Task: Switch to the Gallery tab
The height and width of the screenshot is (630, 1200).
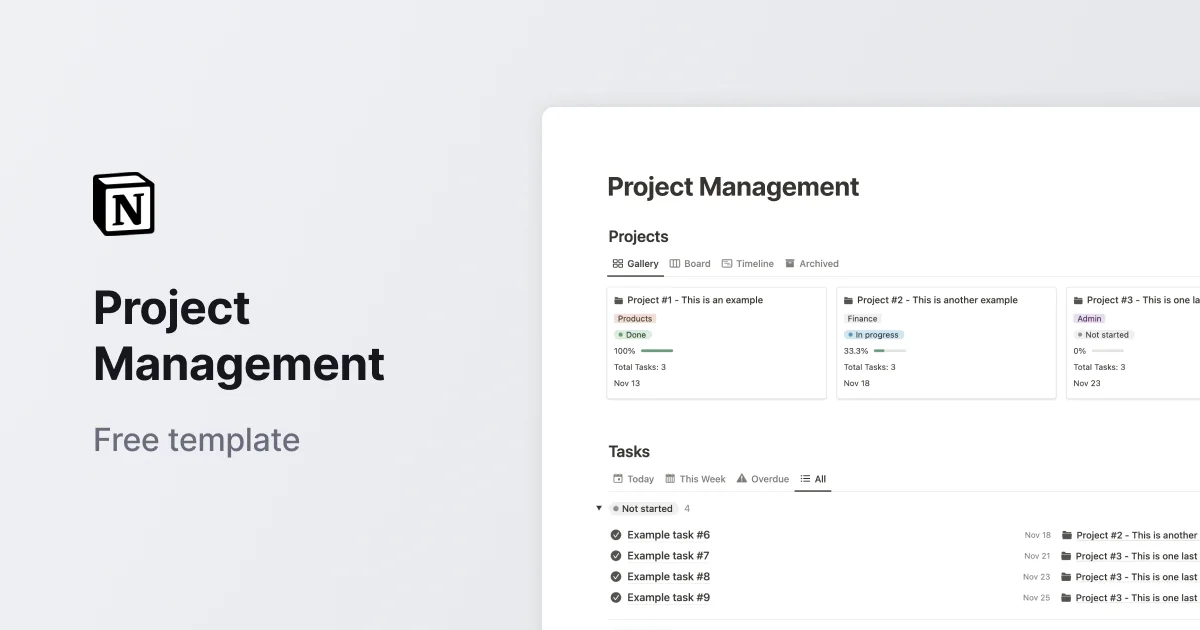Action: click(635, 263)
